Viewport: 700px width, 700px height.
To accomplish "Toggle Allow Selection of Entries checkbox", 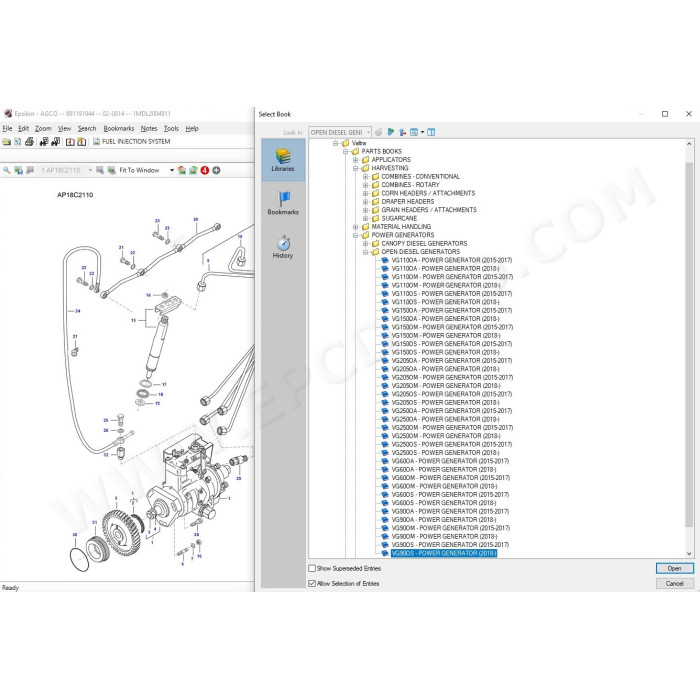I will click(x=312, y=583).
